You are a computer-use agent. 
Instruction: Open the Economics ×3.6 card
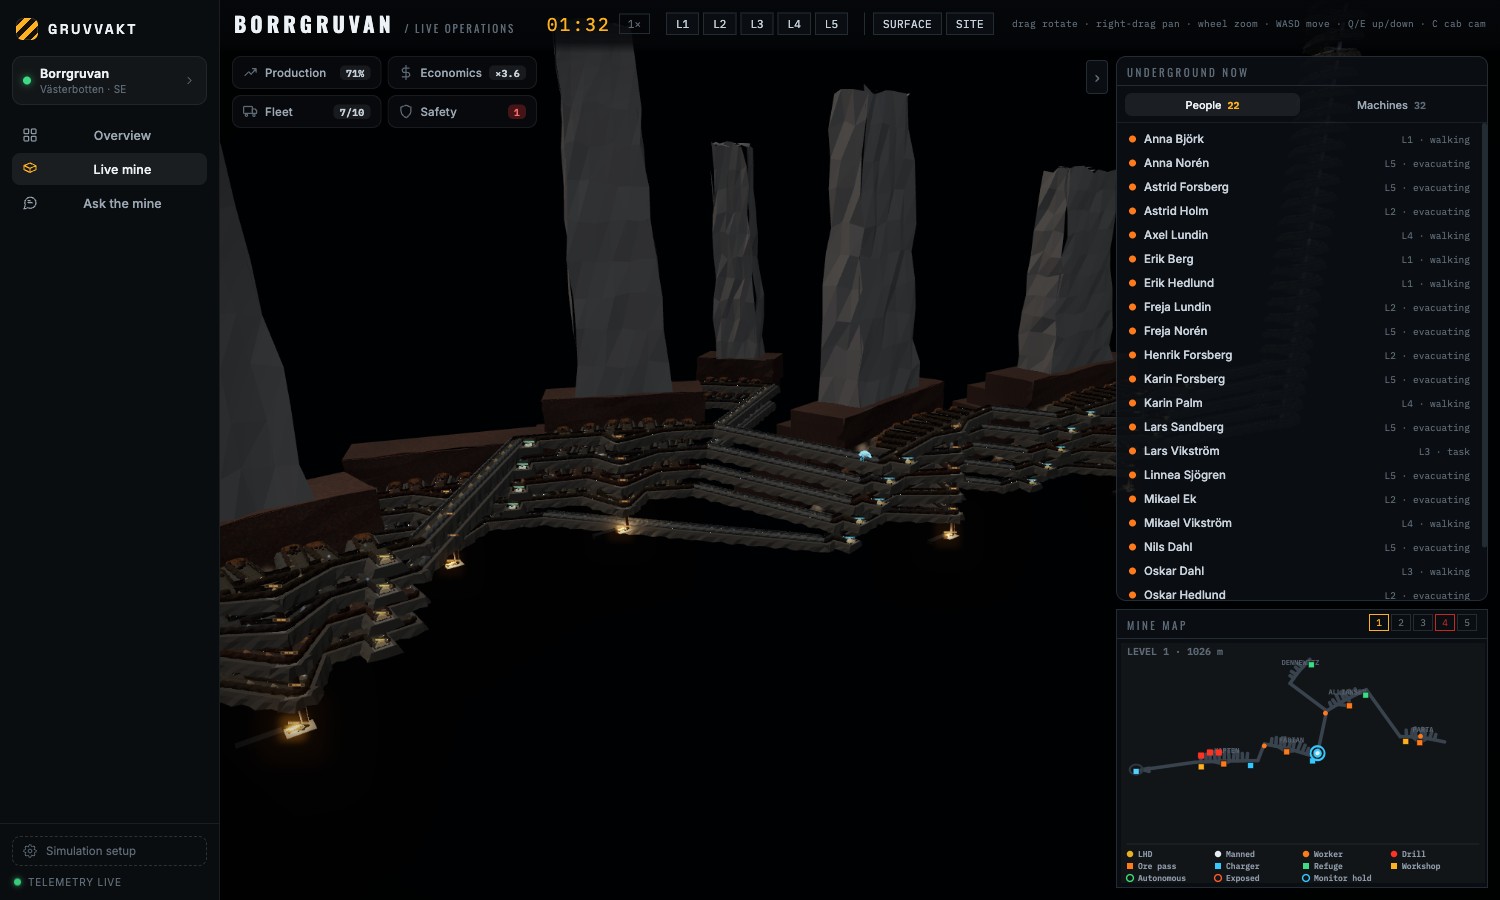point(462,73)
